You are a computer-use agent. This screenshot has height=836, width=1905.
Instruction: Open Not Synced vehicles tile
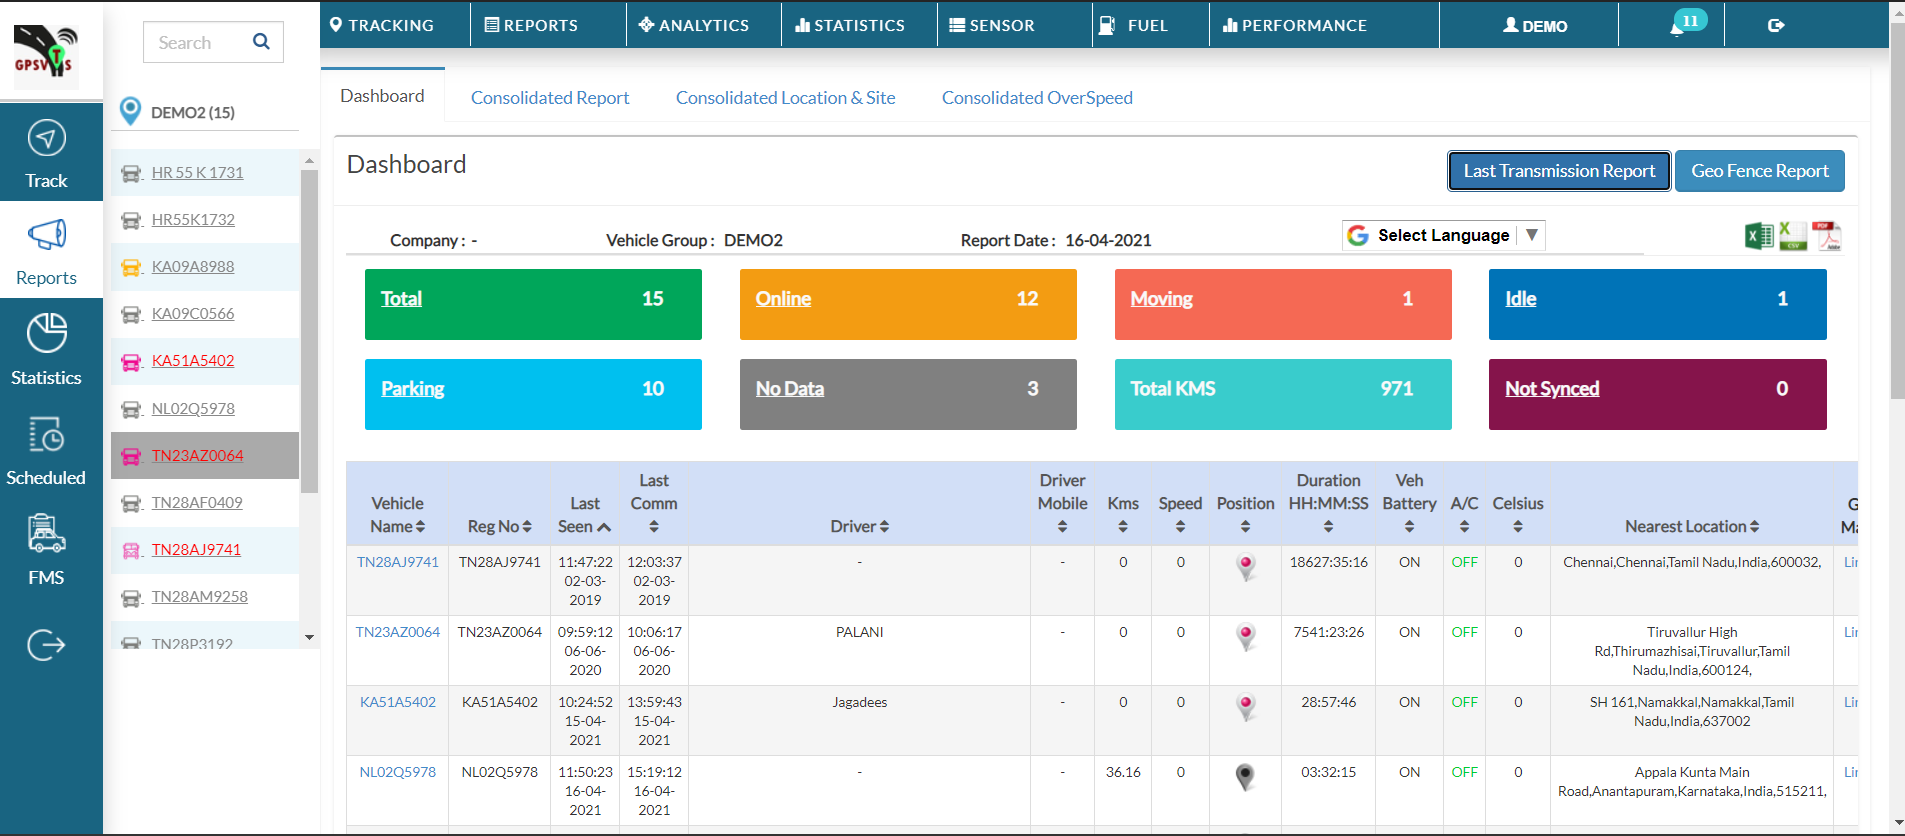point(1657,394)
